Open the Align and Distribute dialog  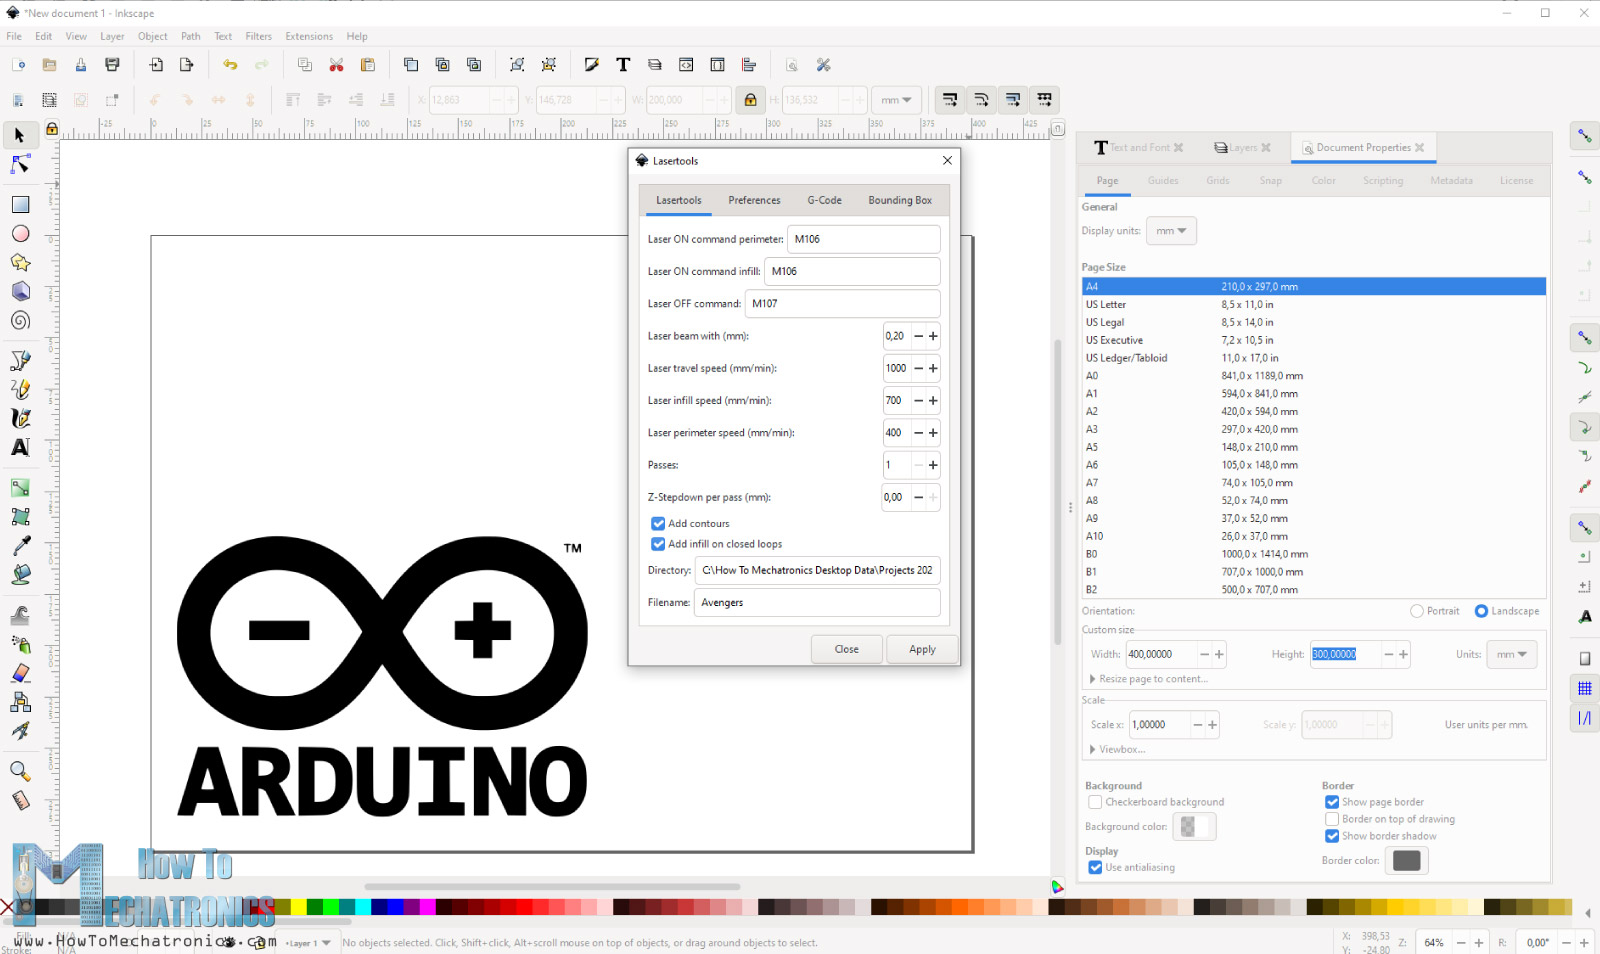(x=748, y=64)
